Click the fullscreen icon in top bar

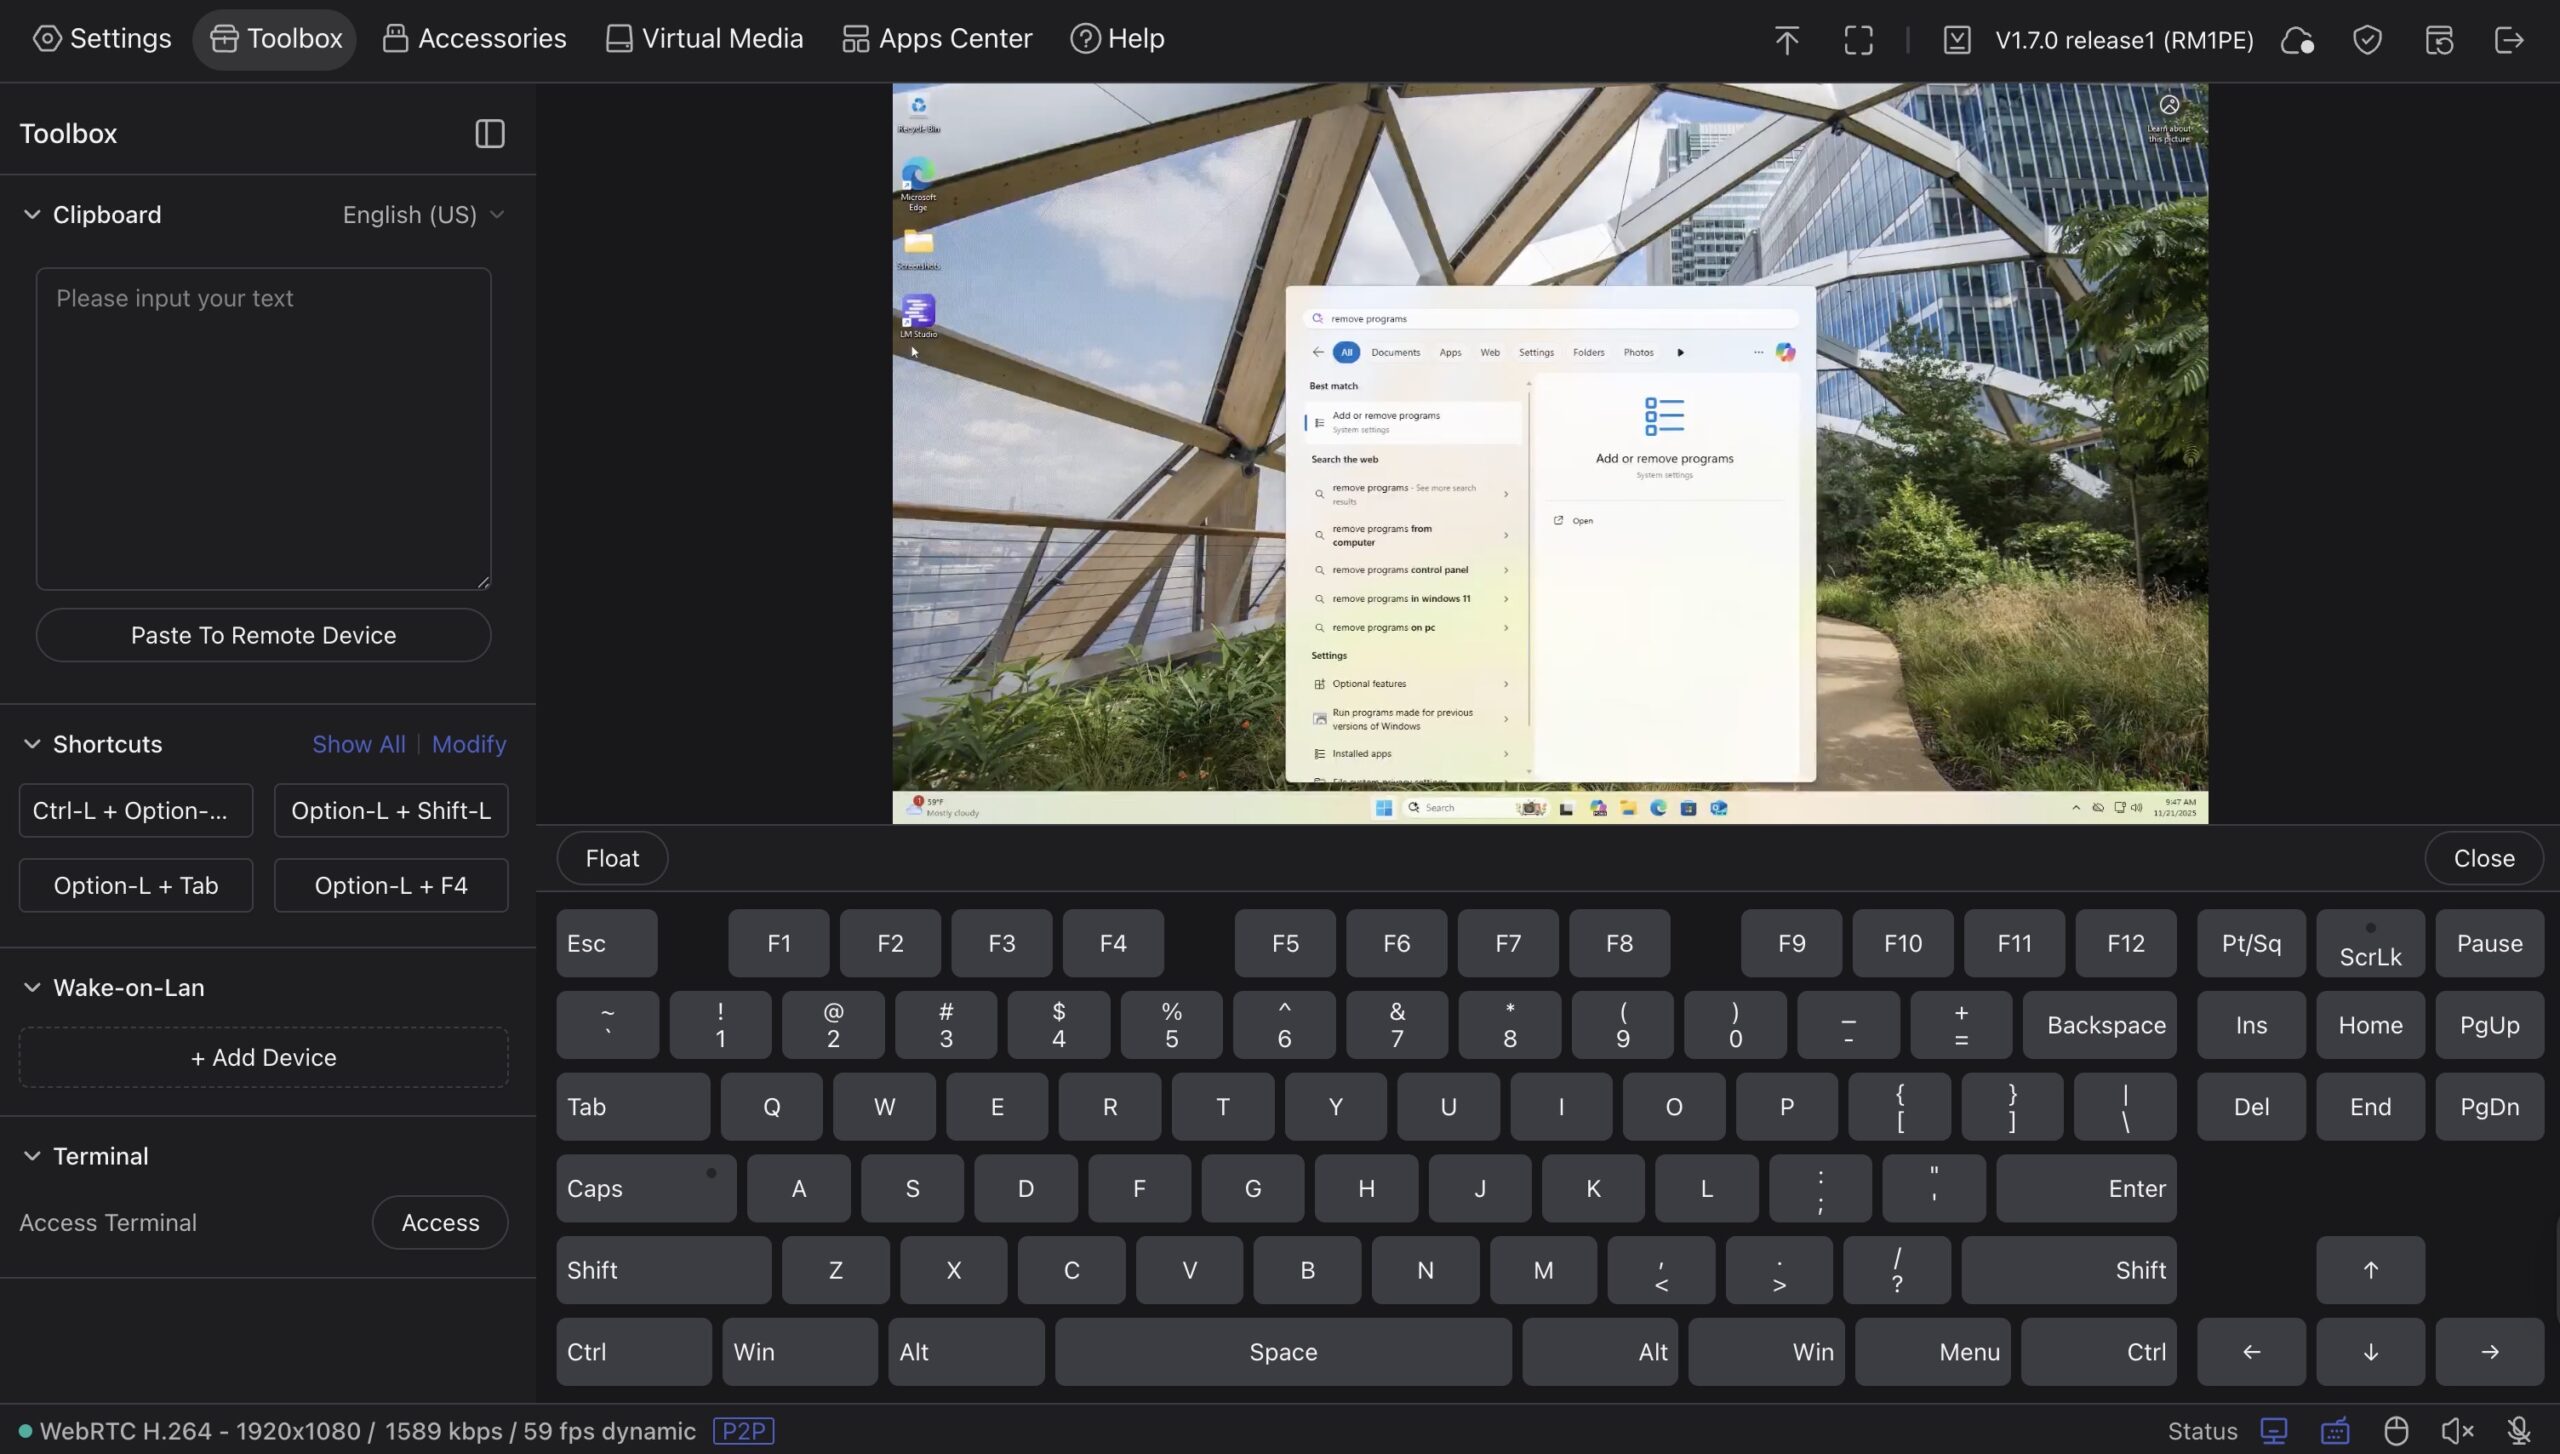[1858, 40]
